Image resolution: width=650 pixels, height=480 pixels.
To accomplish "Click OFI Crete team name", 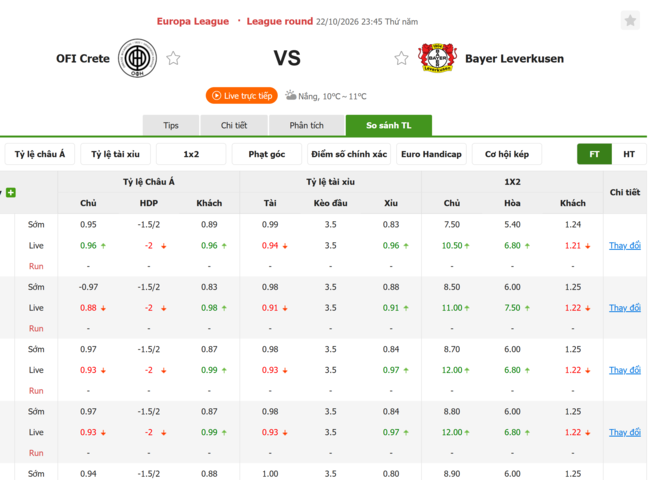I will 83,58.
